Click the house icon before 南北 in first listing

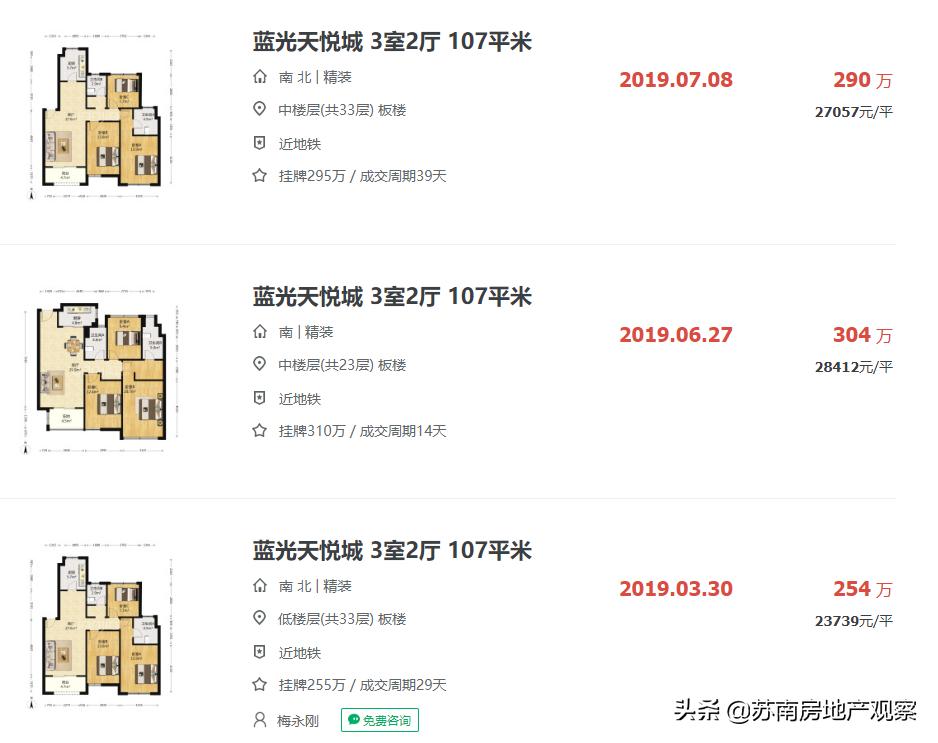click(259, 76)
